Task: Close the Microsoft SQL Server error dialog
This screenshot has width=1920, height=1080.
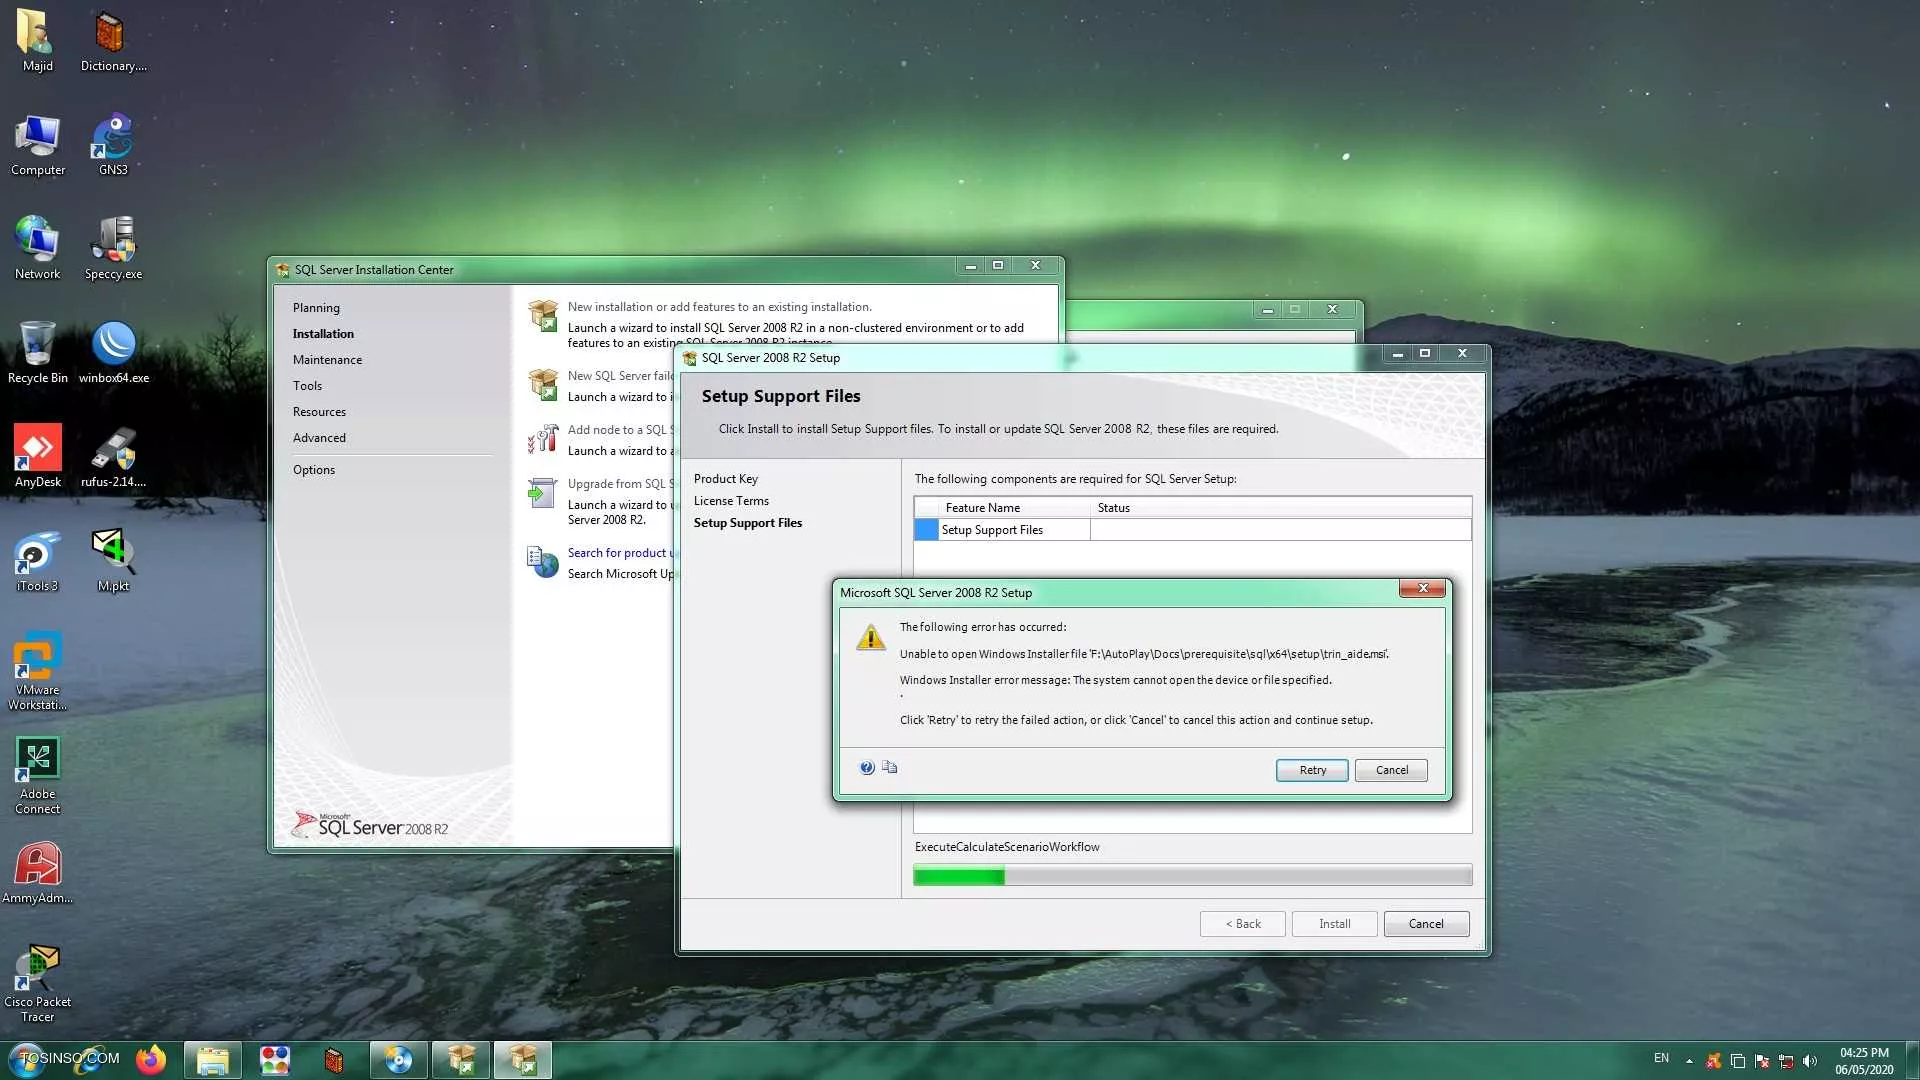Action: (x=1422, y=588)
